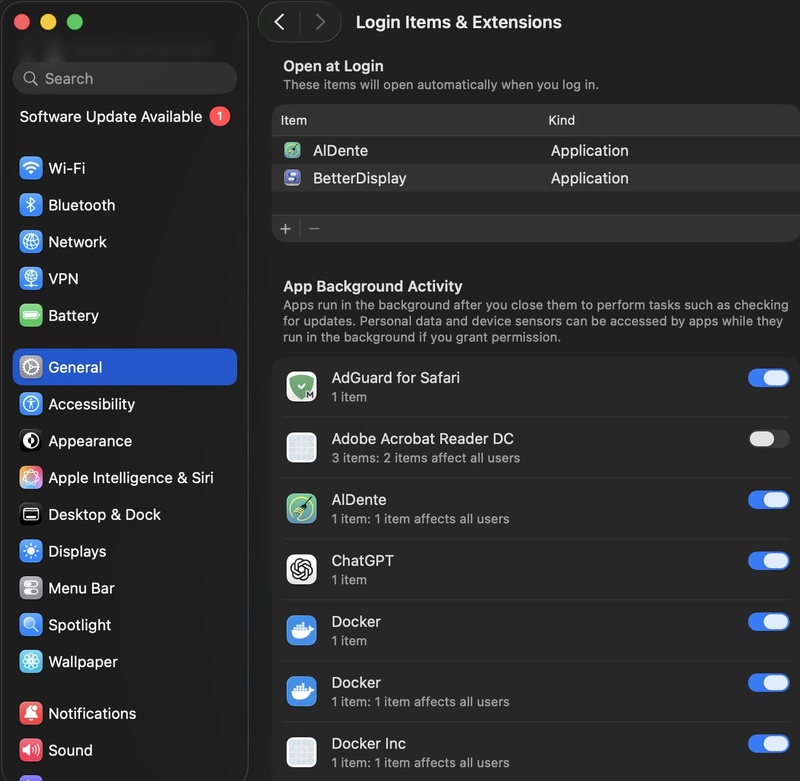The height and width of the screenshot is (781, 800).
Task: Open Apple Intelligence & Siri icon
Action: pyautogui.click(x=31, y=477)
